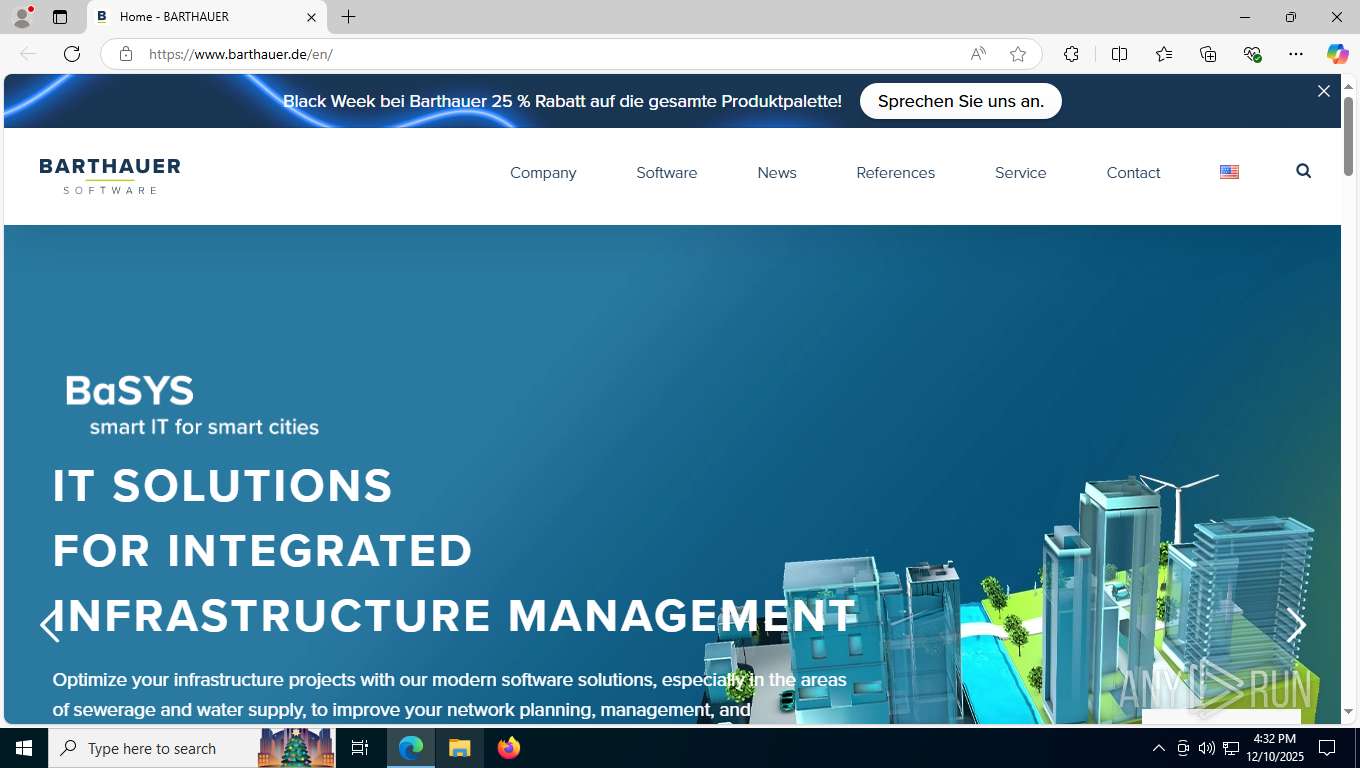Open the Windows Start menu

coord(24,748)
